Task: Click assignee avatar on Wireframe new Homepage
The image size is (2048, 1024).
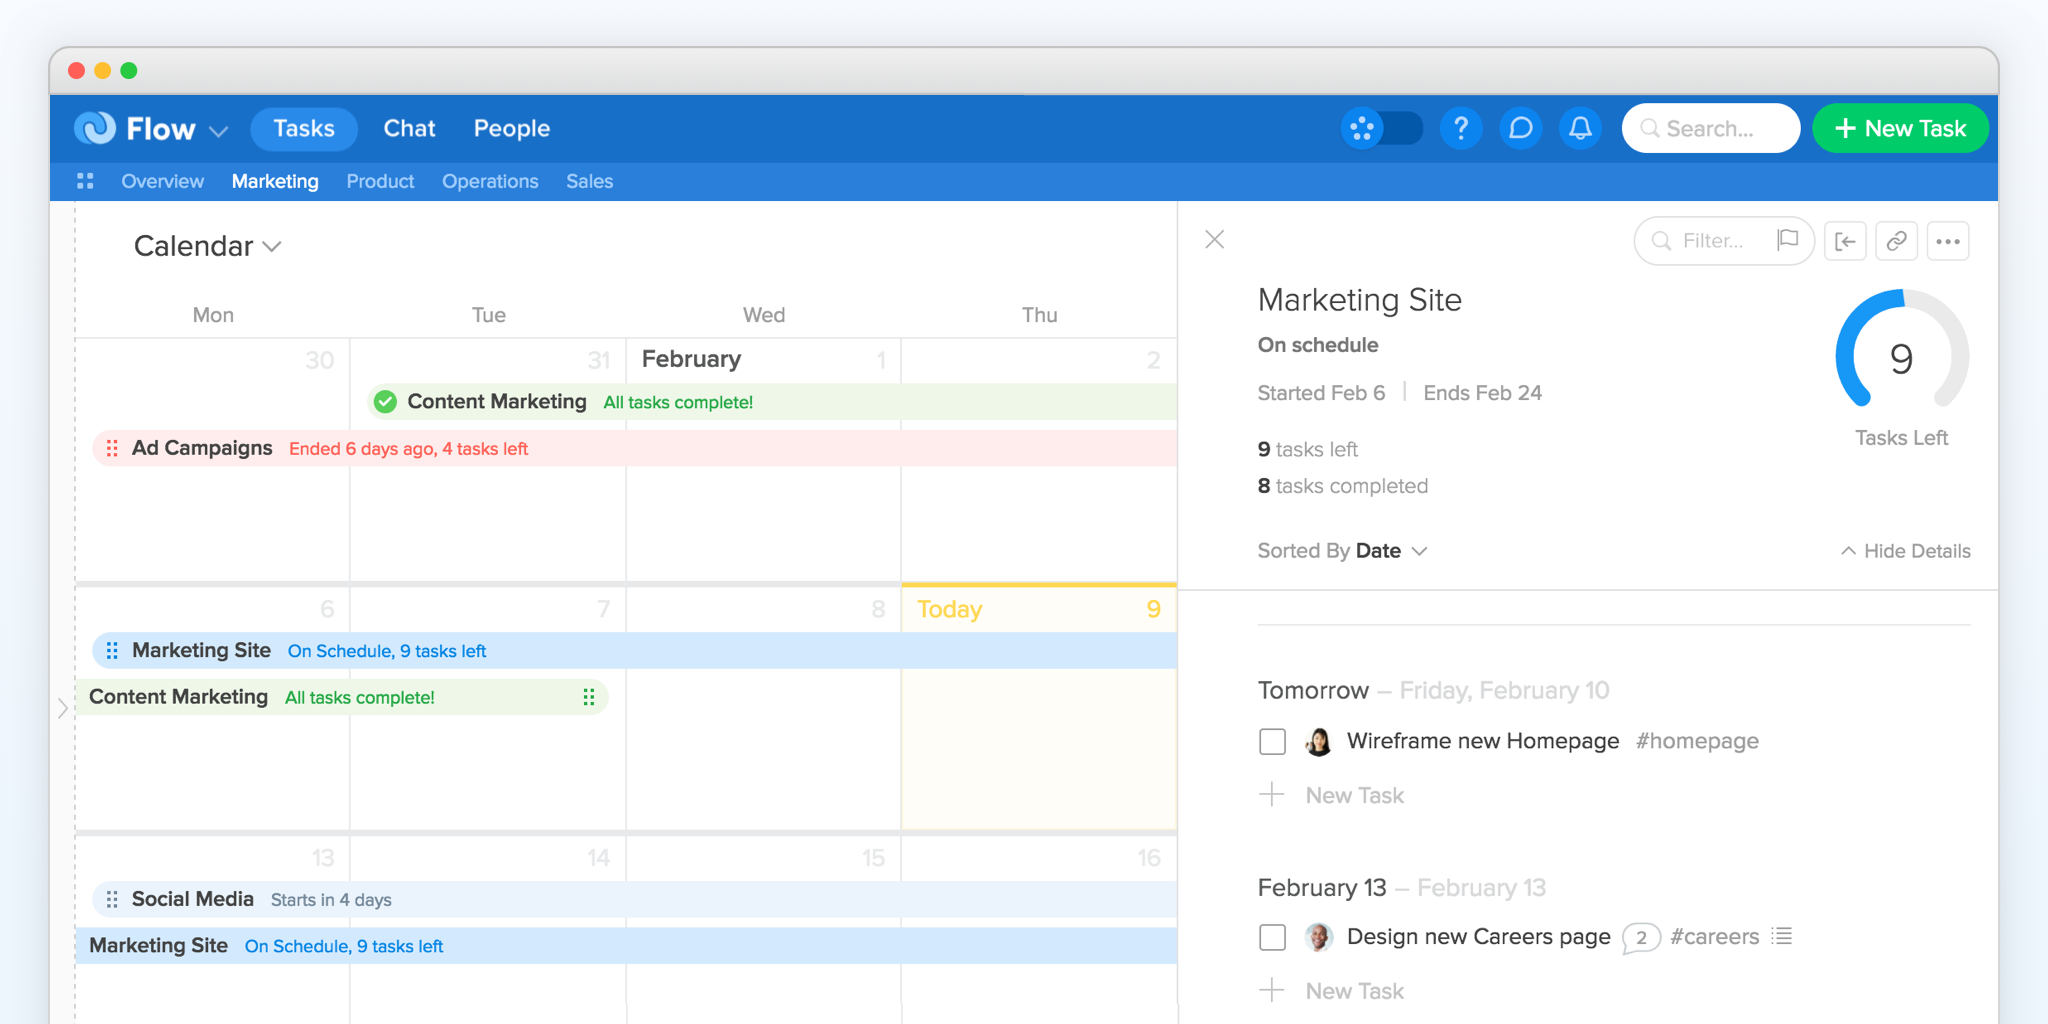Action: [x=1319, y=741]
